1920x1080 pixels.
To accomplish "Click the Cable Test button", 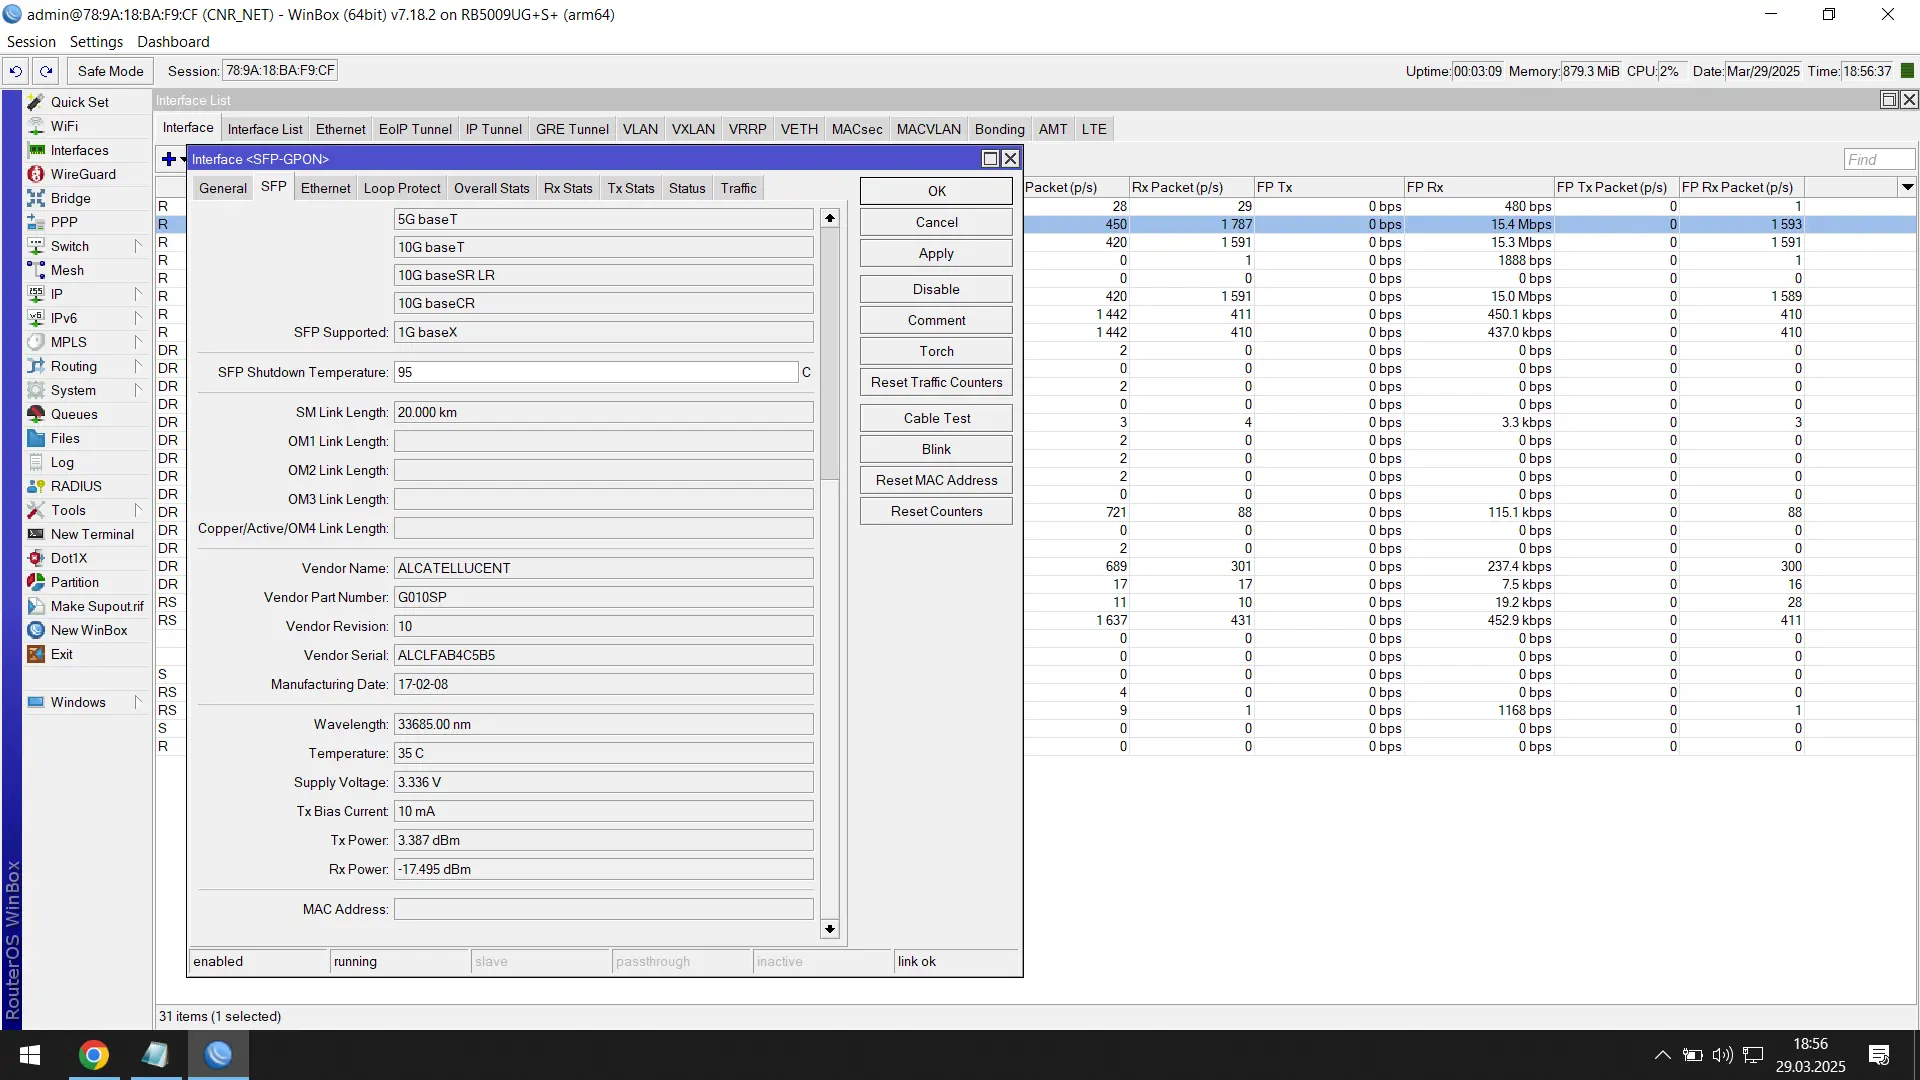I will click(936, 418).
